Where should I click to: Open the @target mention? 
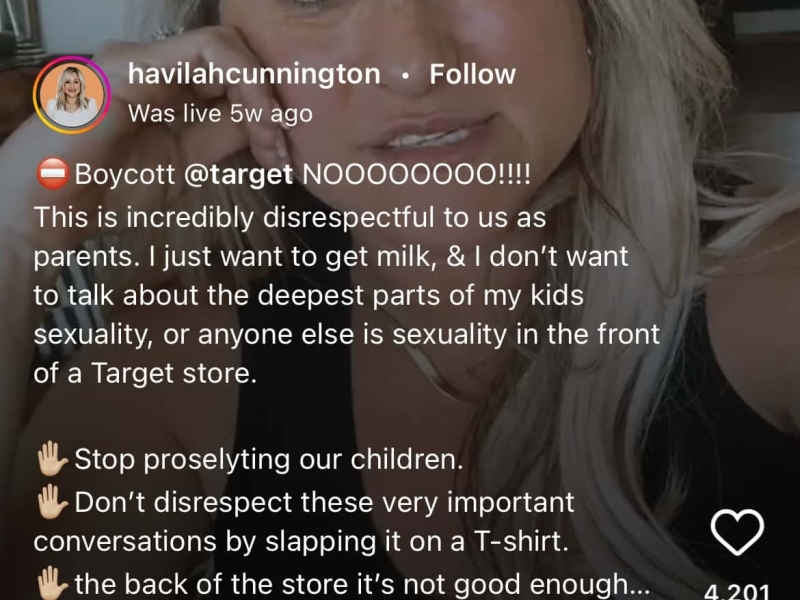[x=238, y=175]
